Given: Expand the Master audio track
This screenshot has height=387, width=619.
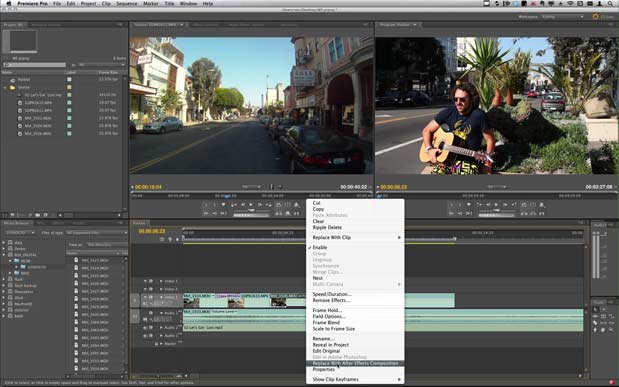Looking at the screenshot, I should point(161,344).
